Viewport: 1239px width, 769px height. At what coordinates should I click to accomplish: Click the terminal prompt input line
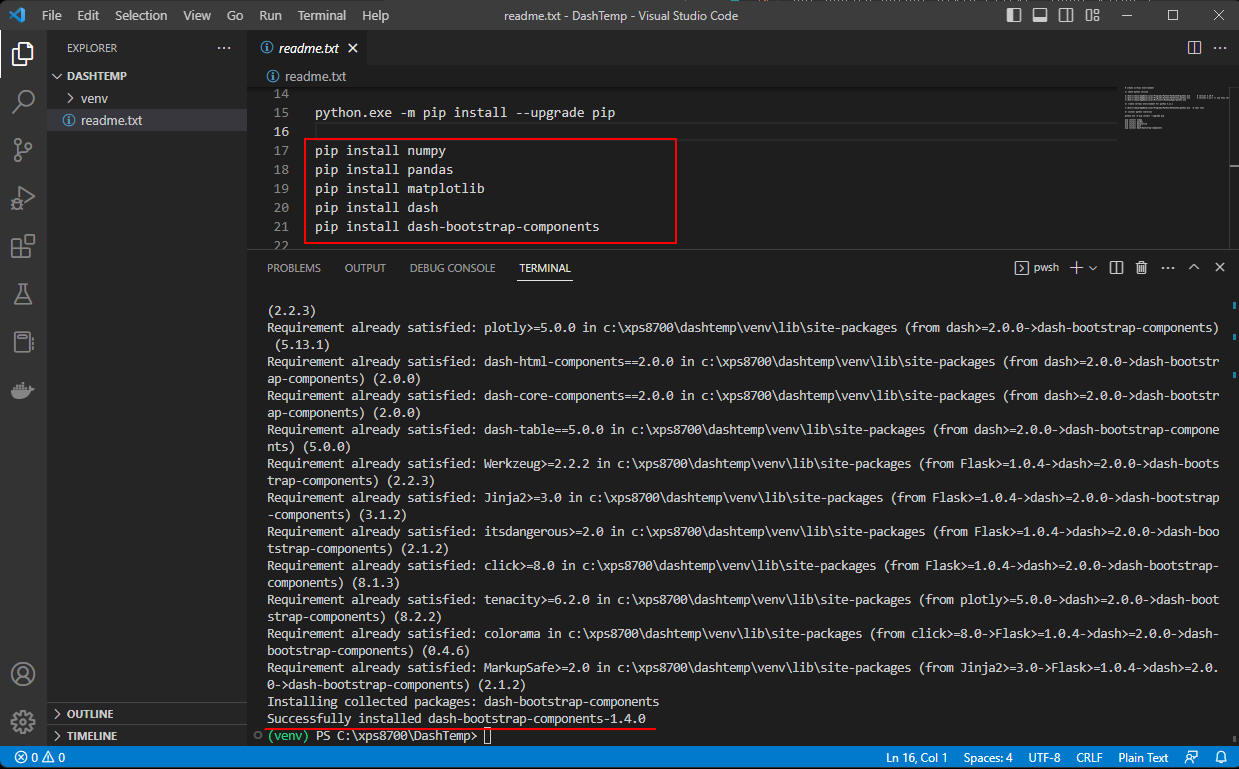[x=743, y=736]
